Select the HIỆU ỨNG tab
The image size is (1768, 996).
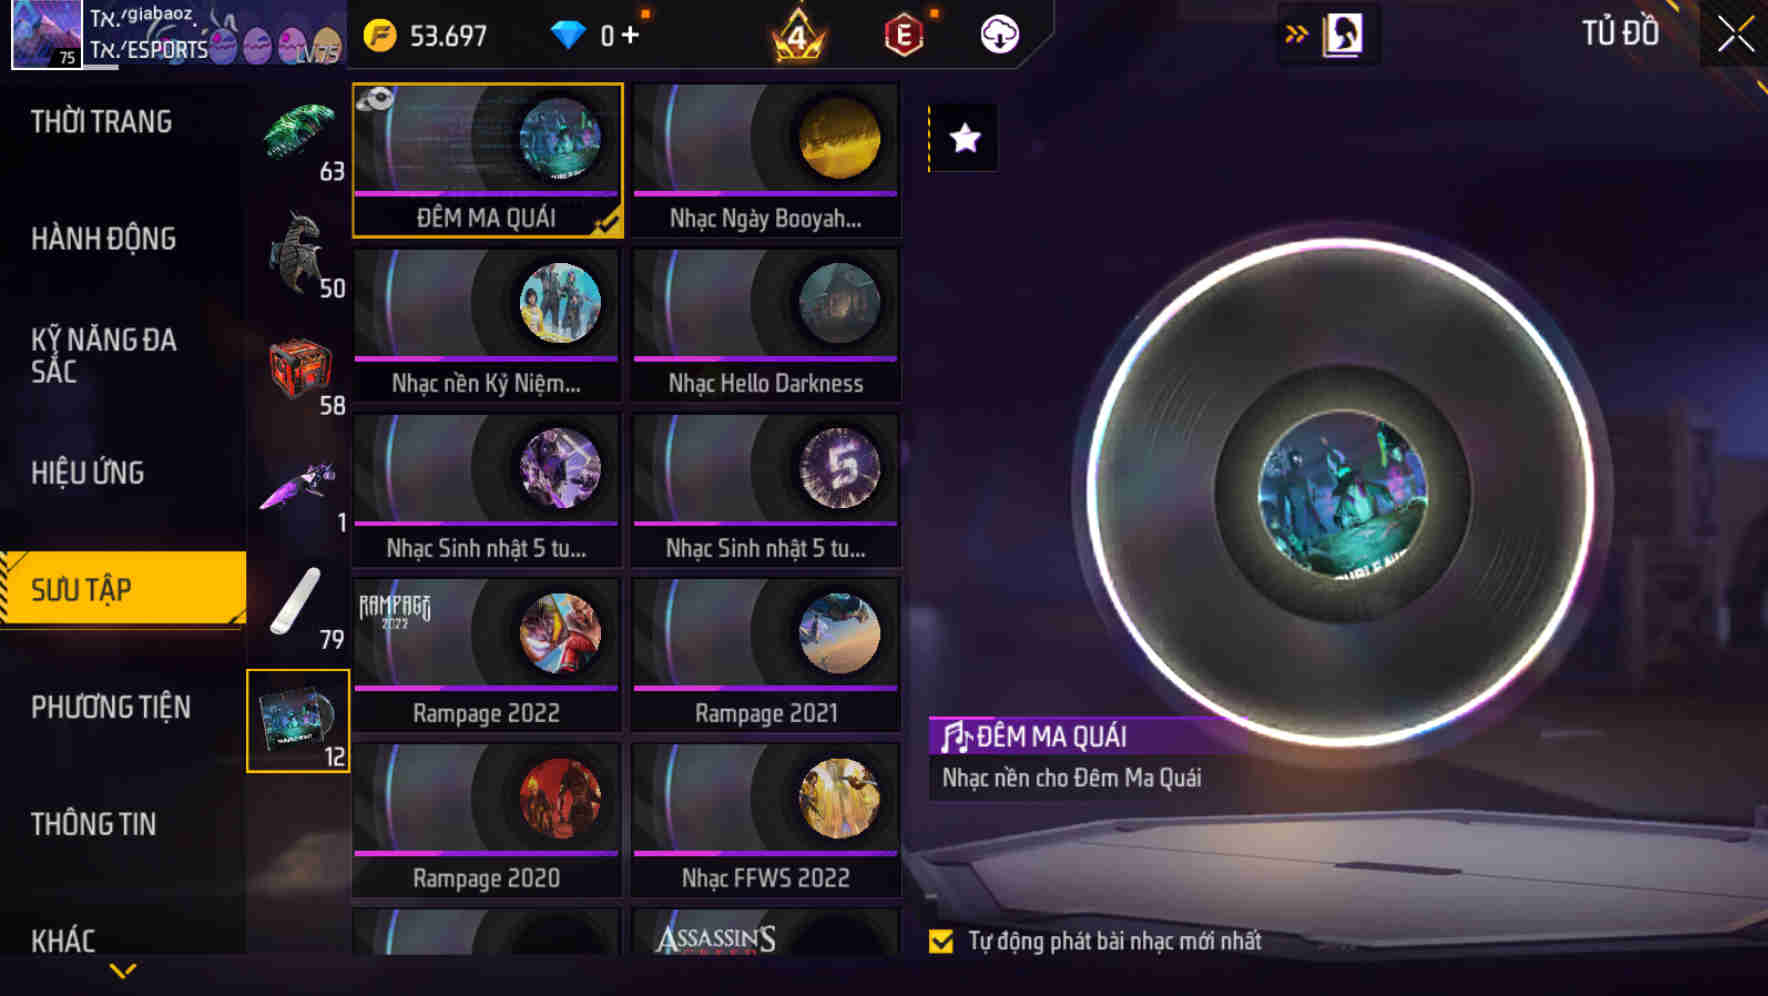pos(87,472)
